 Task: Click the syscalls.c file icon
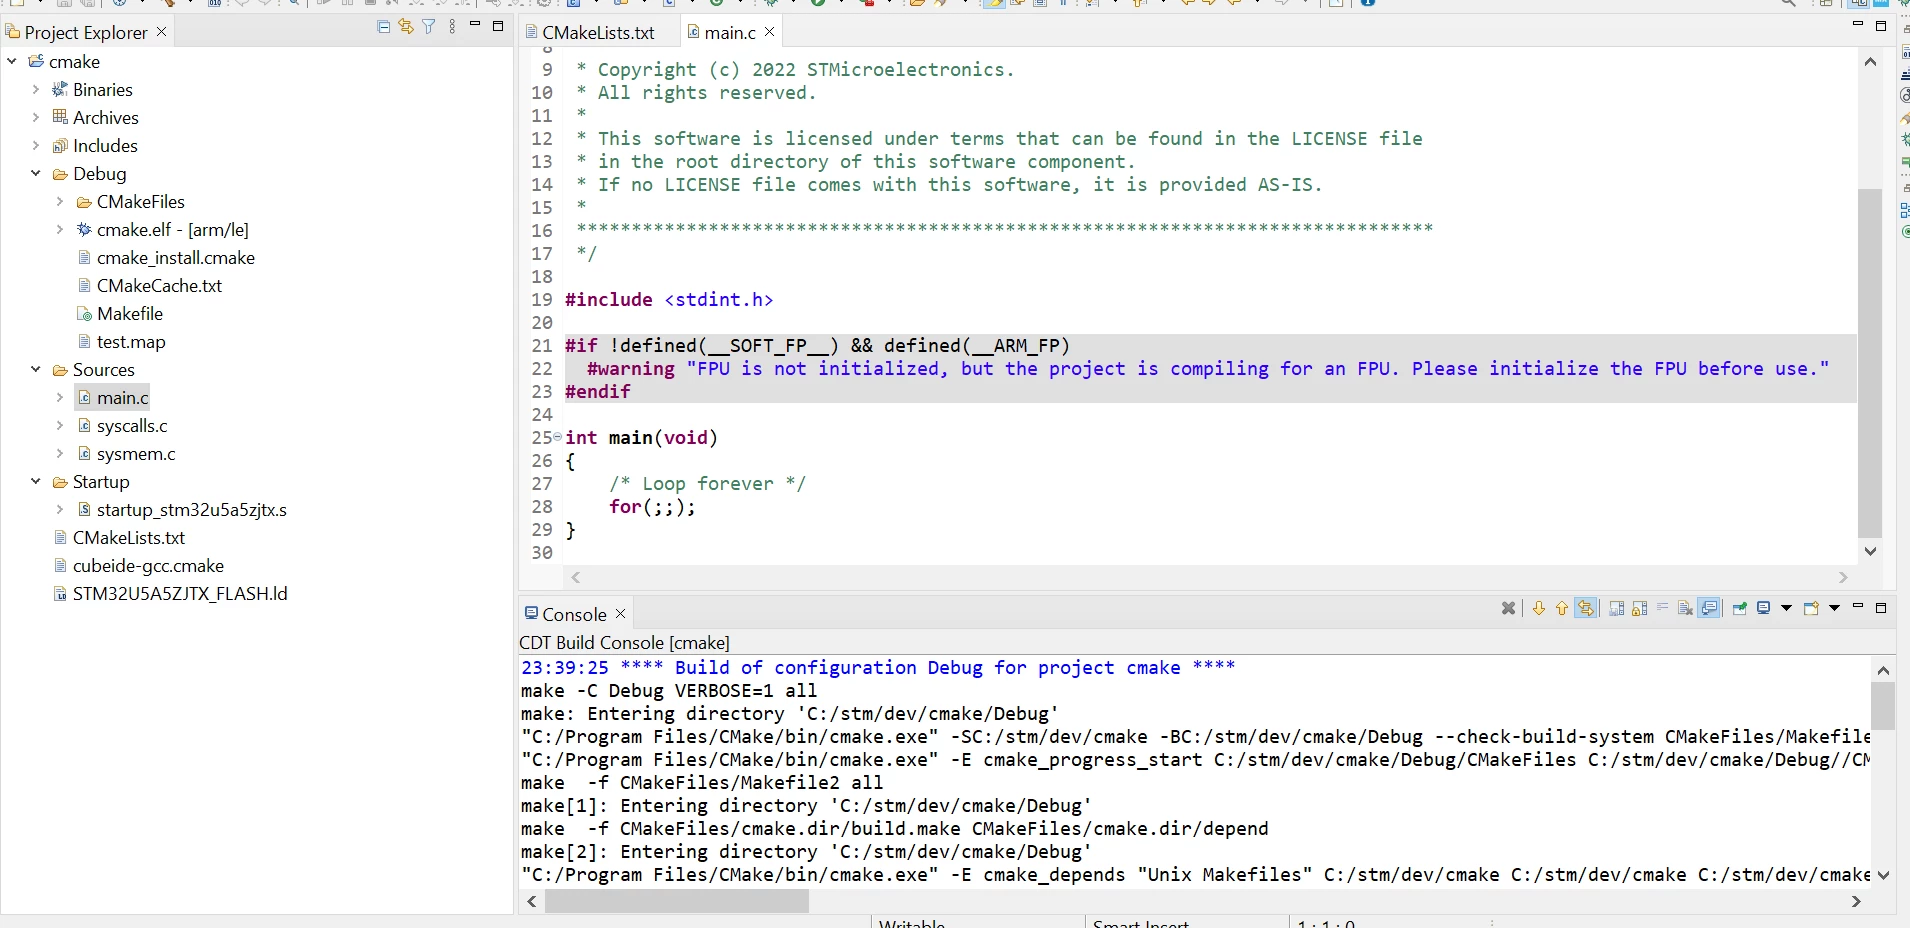(84, 425)
